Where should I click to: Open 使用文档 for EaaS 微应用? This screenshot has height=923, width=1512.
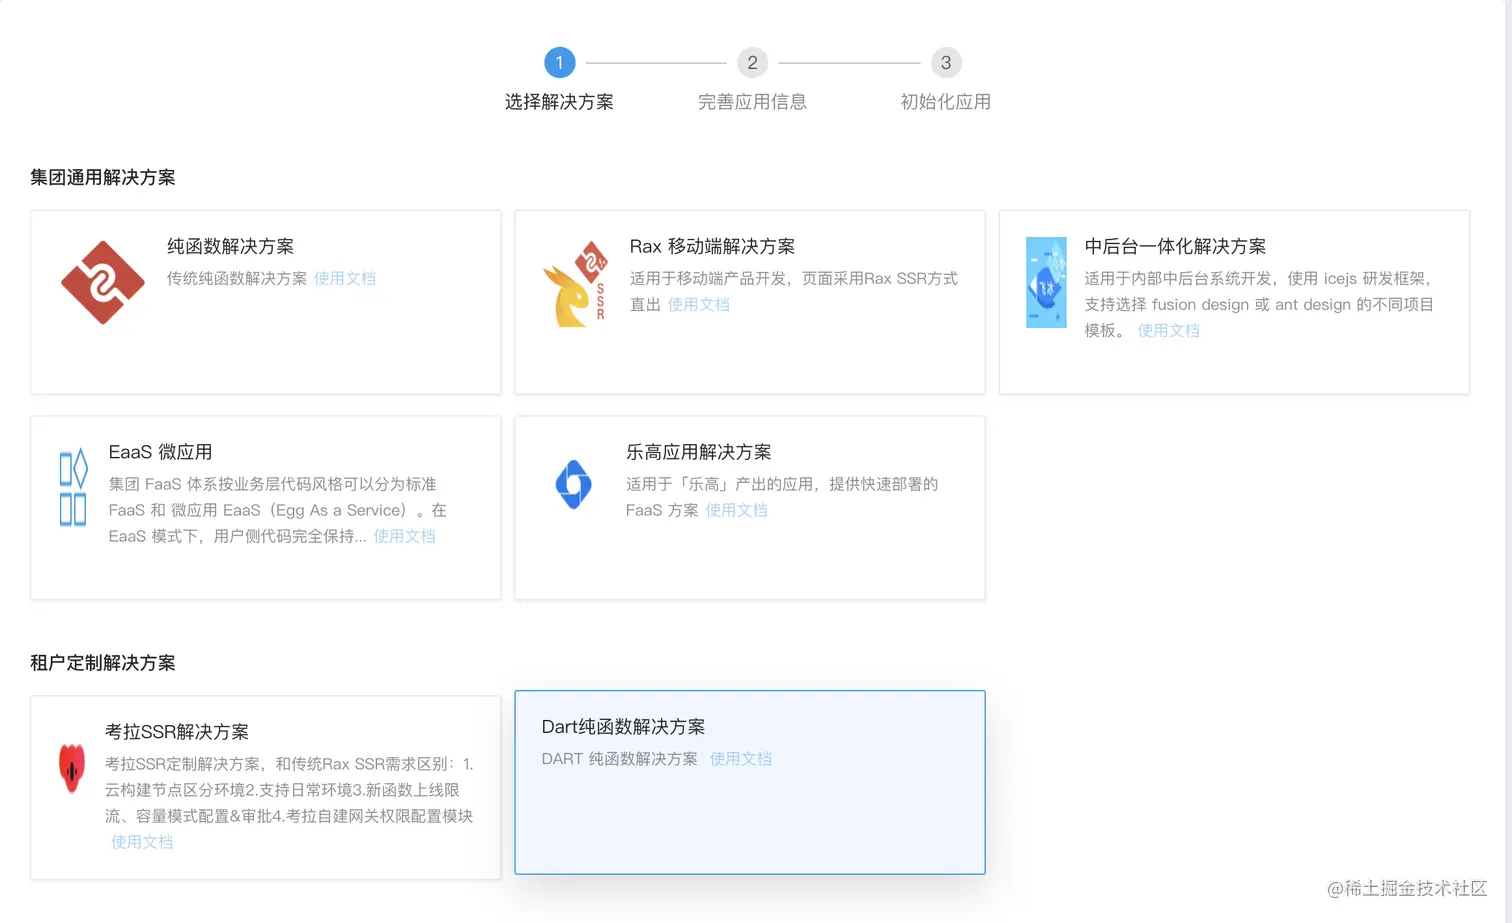(x=404, y=536)
